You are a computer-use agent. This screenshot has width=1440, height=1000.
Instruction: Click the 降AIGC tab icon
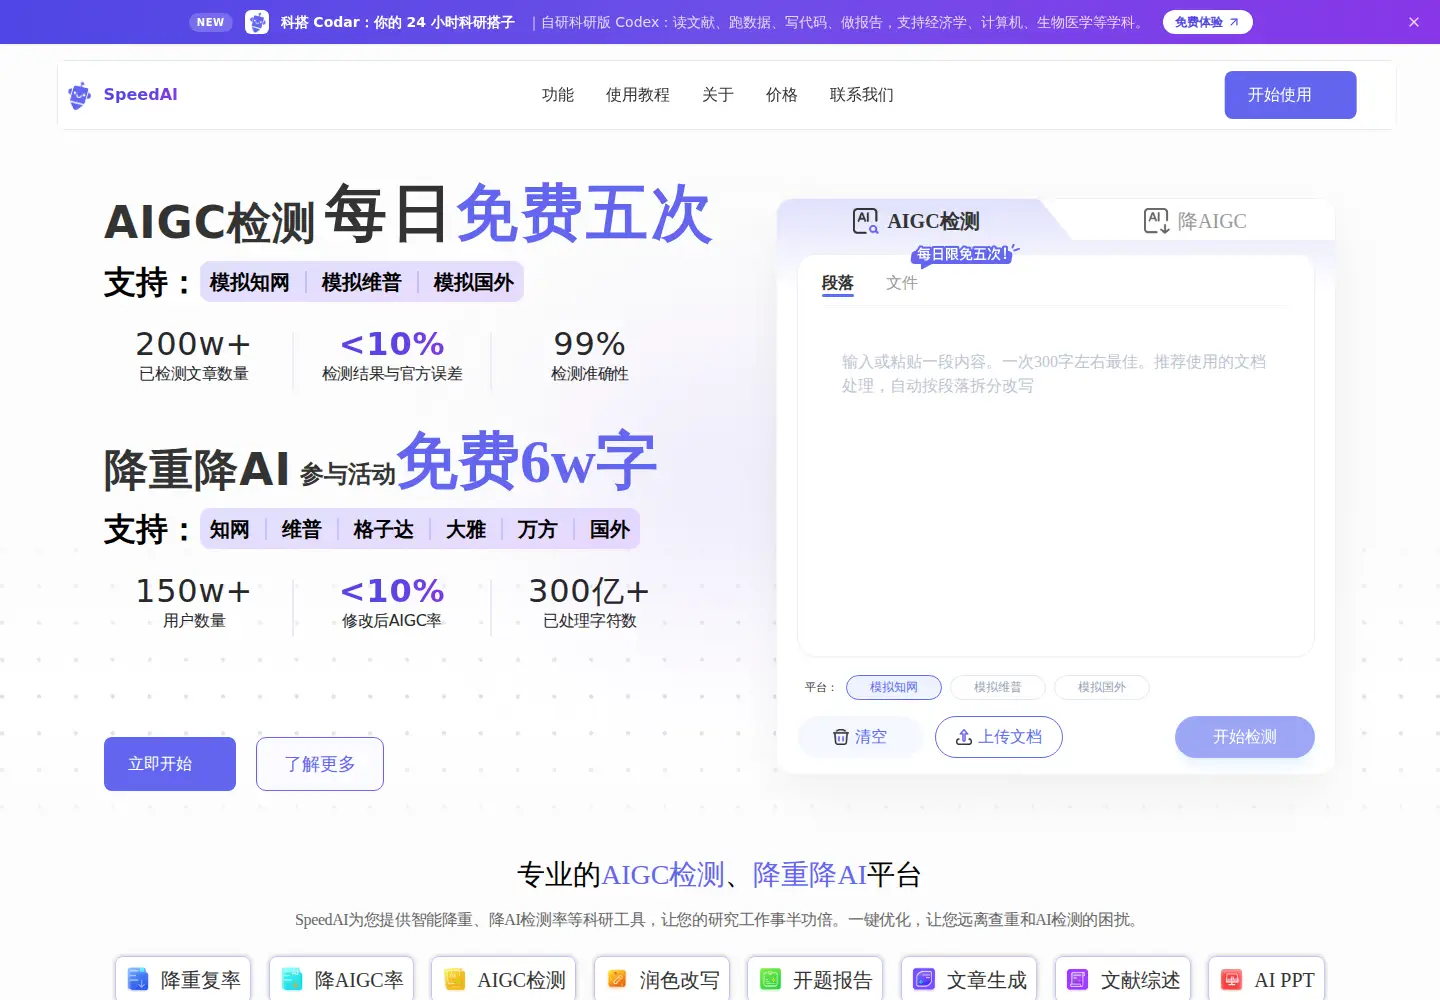(x=1156, y=221)
